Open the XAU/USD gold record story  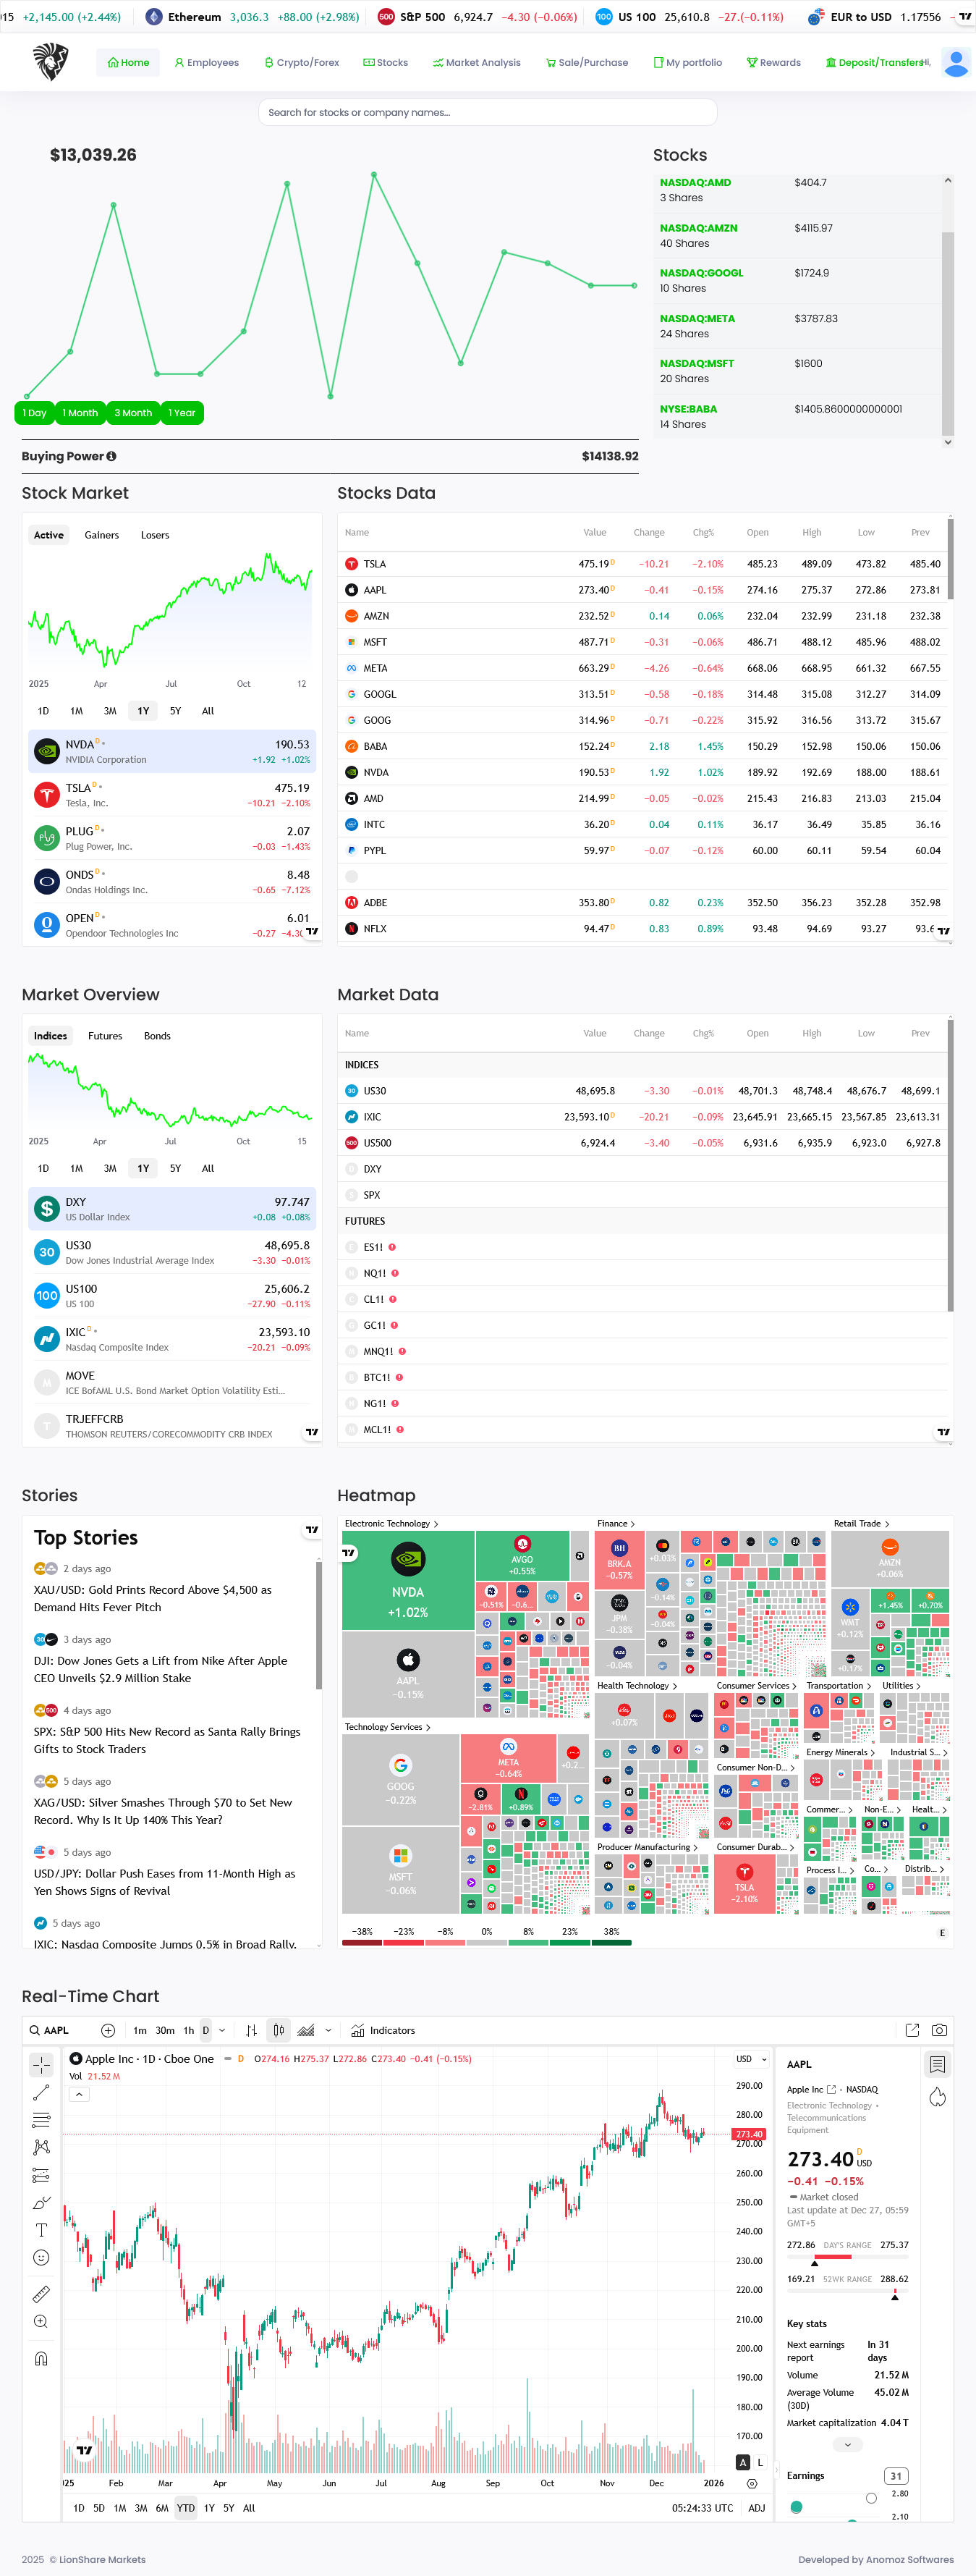point(153,1598)
